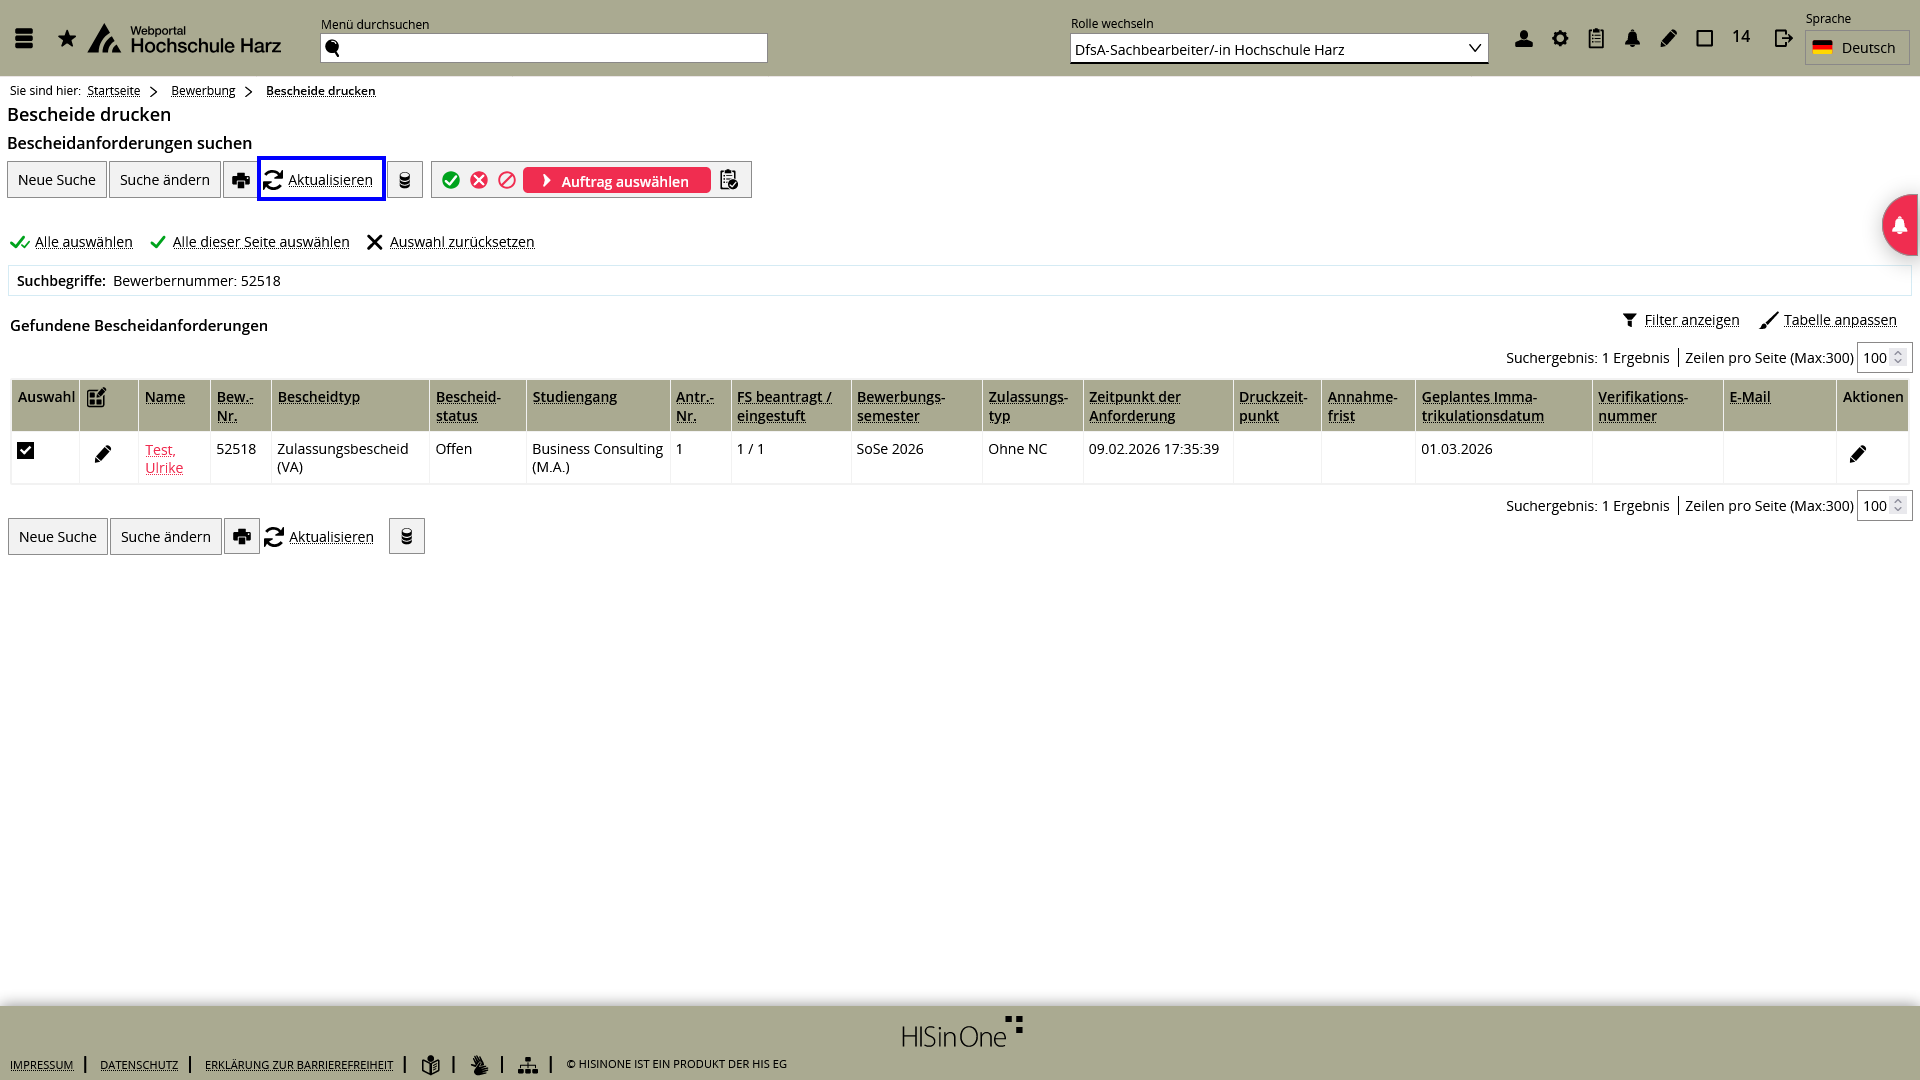Uncheck the Auswahl checkbox for Test, Ulrike
Screen dimensions: 1920x1080
[x=26, y=451]
